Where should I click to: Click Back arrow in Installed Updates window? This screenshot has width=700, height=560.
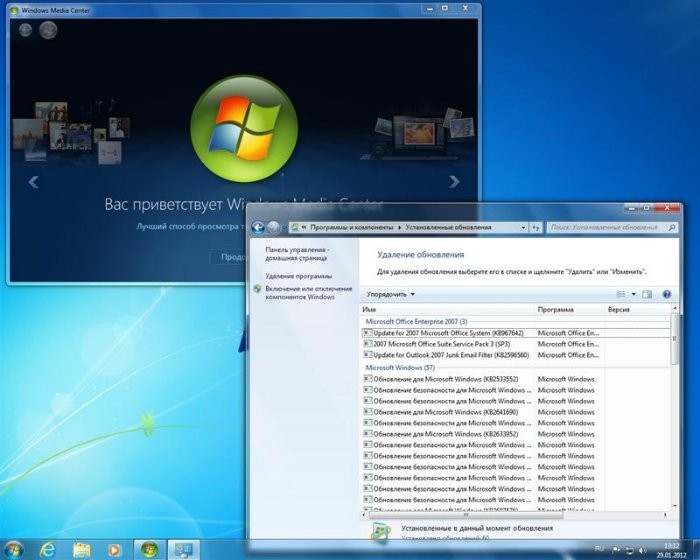pyautogui.click(x=258, y=227)
